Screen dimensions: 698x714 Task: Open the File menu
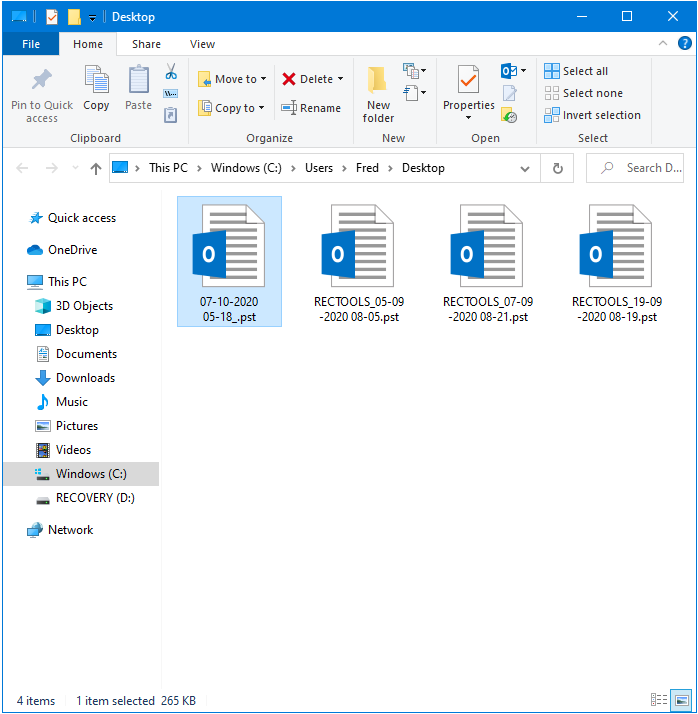point(31,44)
